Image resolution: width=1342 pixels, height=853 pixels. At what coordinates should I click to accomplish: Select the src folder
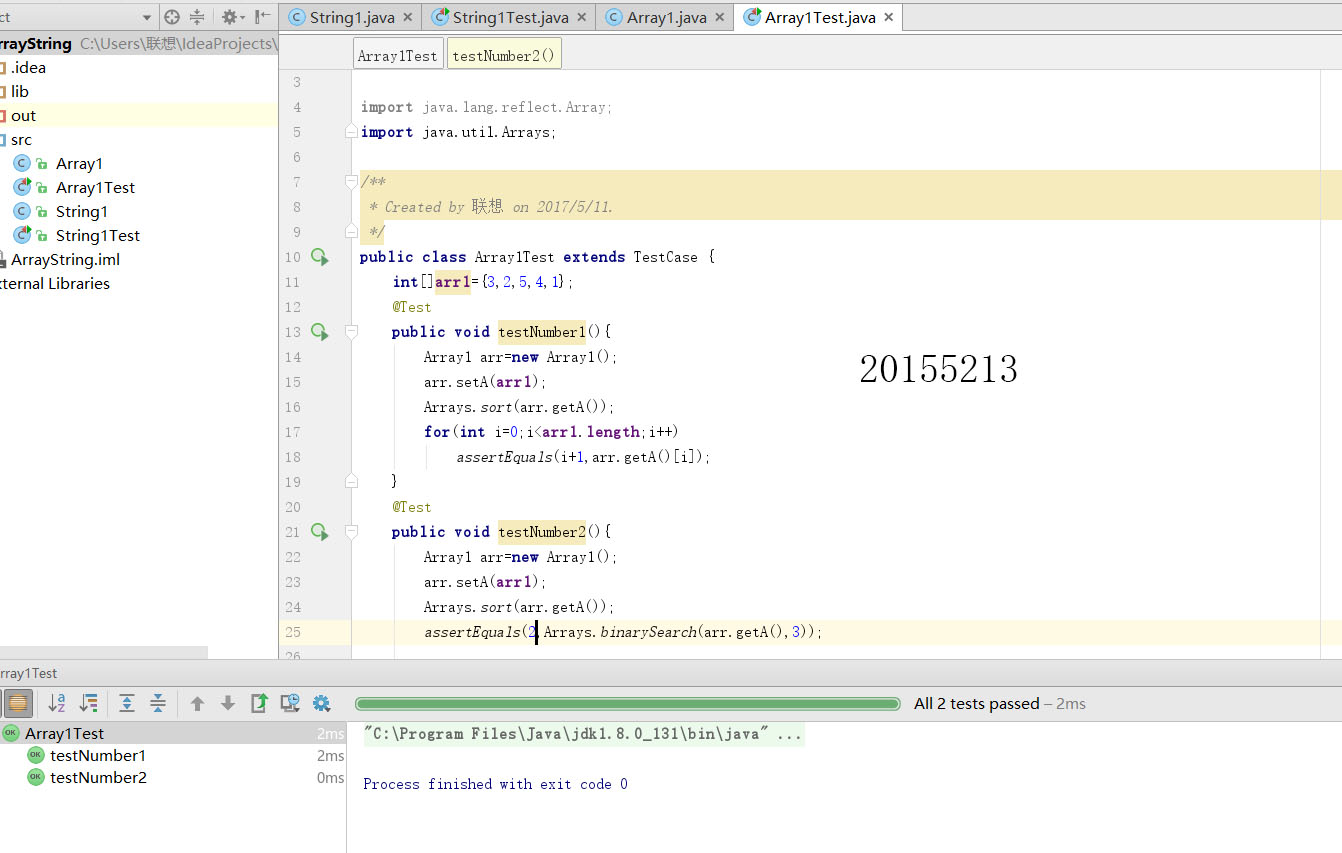coord(21,140)
